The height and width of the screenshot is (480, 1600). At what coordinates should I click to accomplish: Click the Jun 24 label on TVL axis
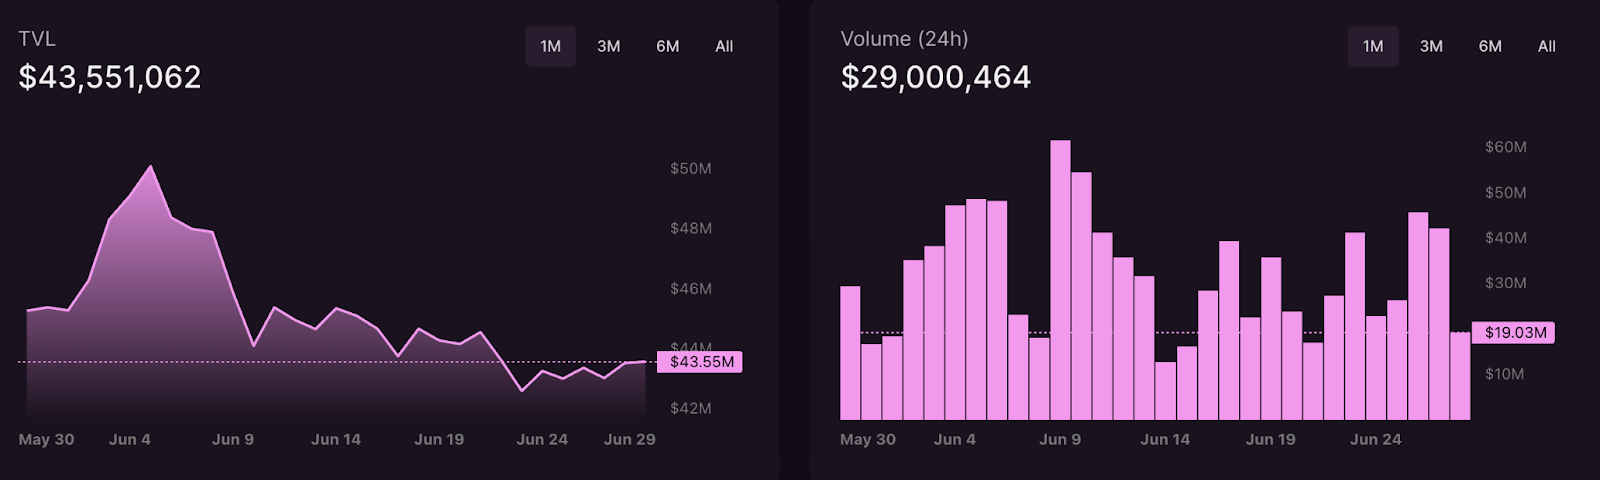click(542, 439)
